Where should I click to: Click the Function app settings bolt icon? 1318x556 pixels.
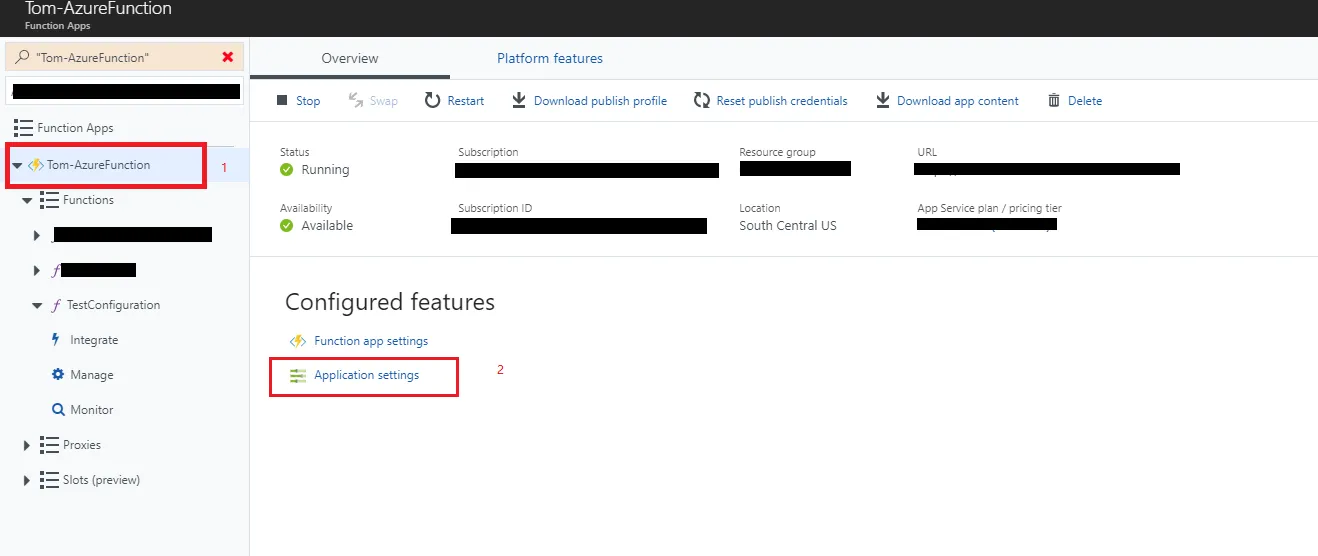tap(297, 341)
